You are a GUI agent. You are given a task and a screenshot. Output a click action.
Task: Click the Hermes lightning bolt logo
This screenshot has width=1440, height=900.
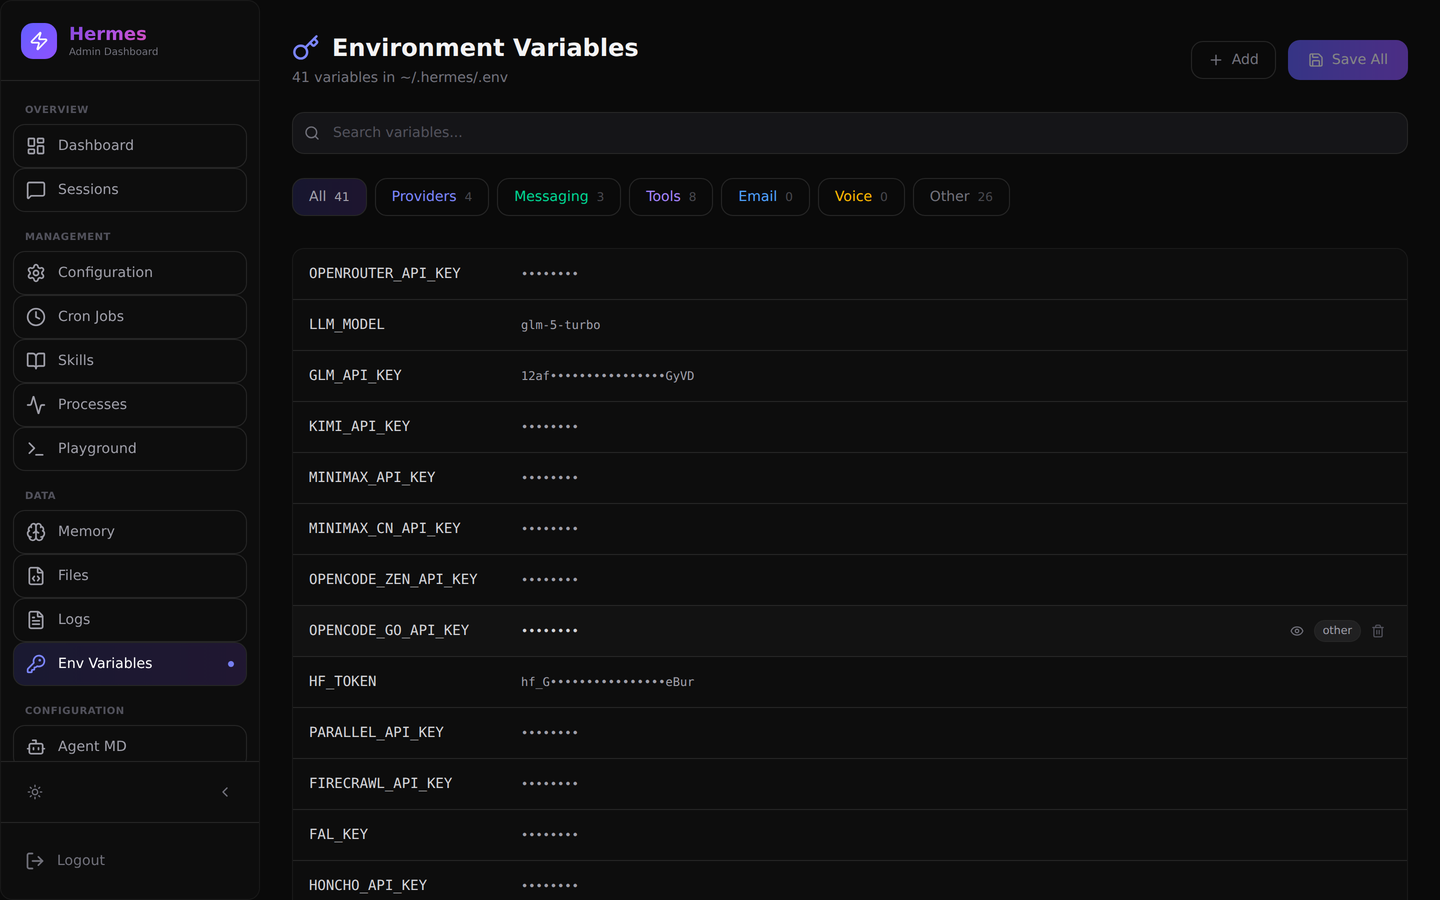coord(39,41)
